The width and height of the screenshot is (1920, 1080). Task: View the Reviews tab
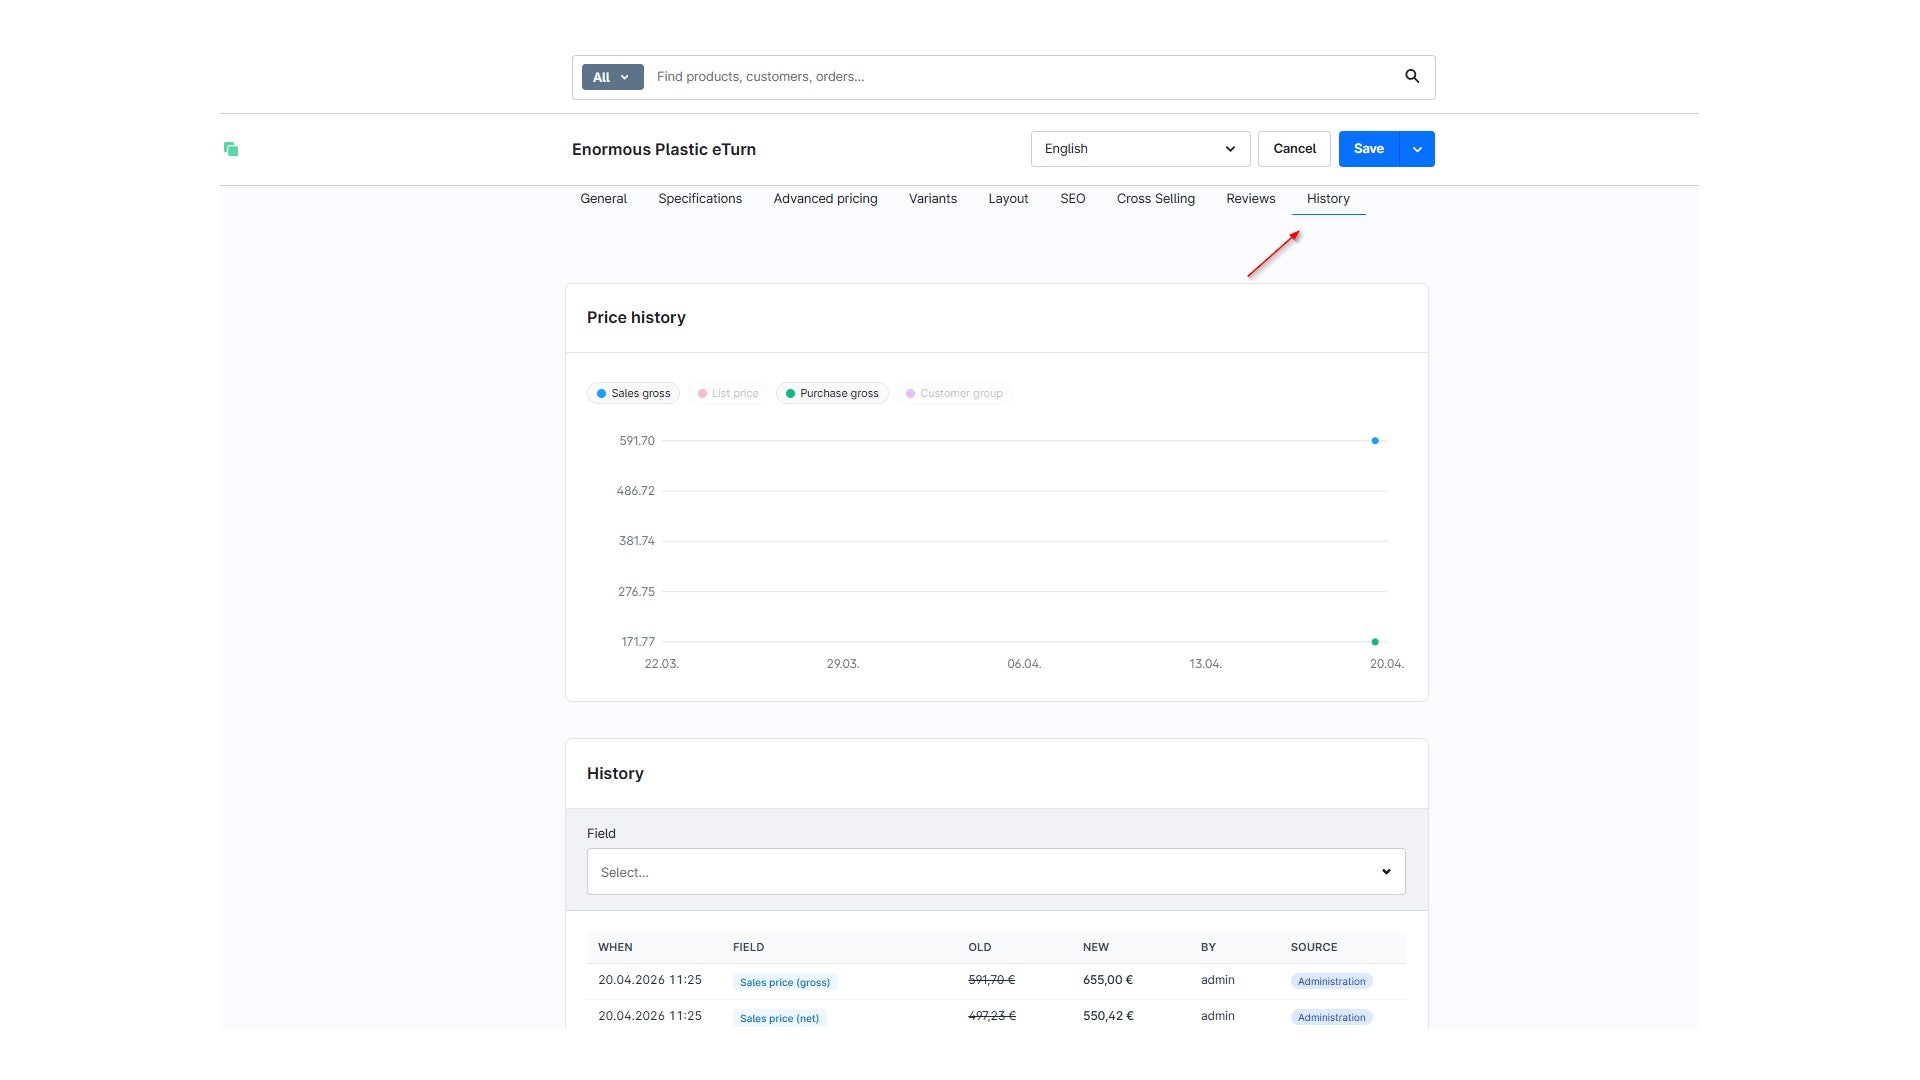point(1251,199)
